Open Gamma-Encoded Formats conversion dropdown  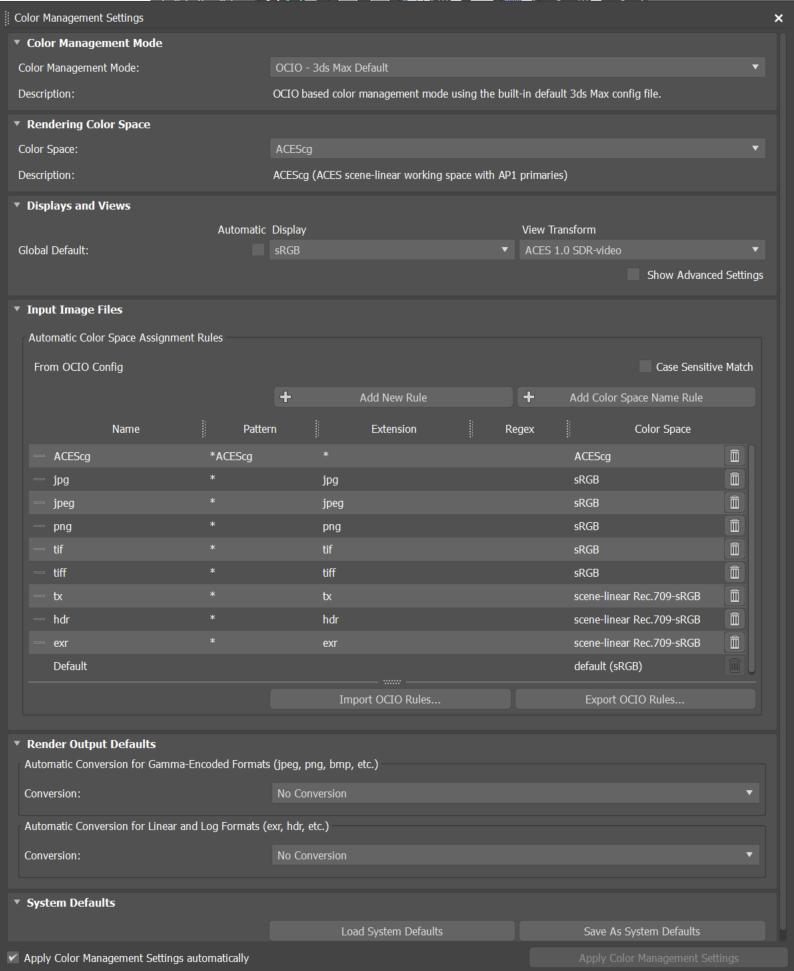pos(515,793)
